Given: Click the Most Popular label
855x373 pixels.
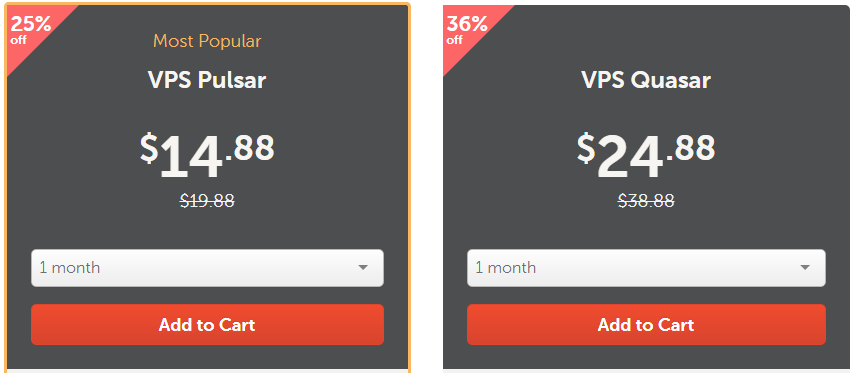Looking at the screenshot, I should click(x=207, y=41).
